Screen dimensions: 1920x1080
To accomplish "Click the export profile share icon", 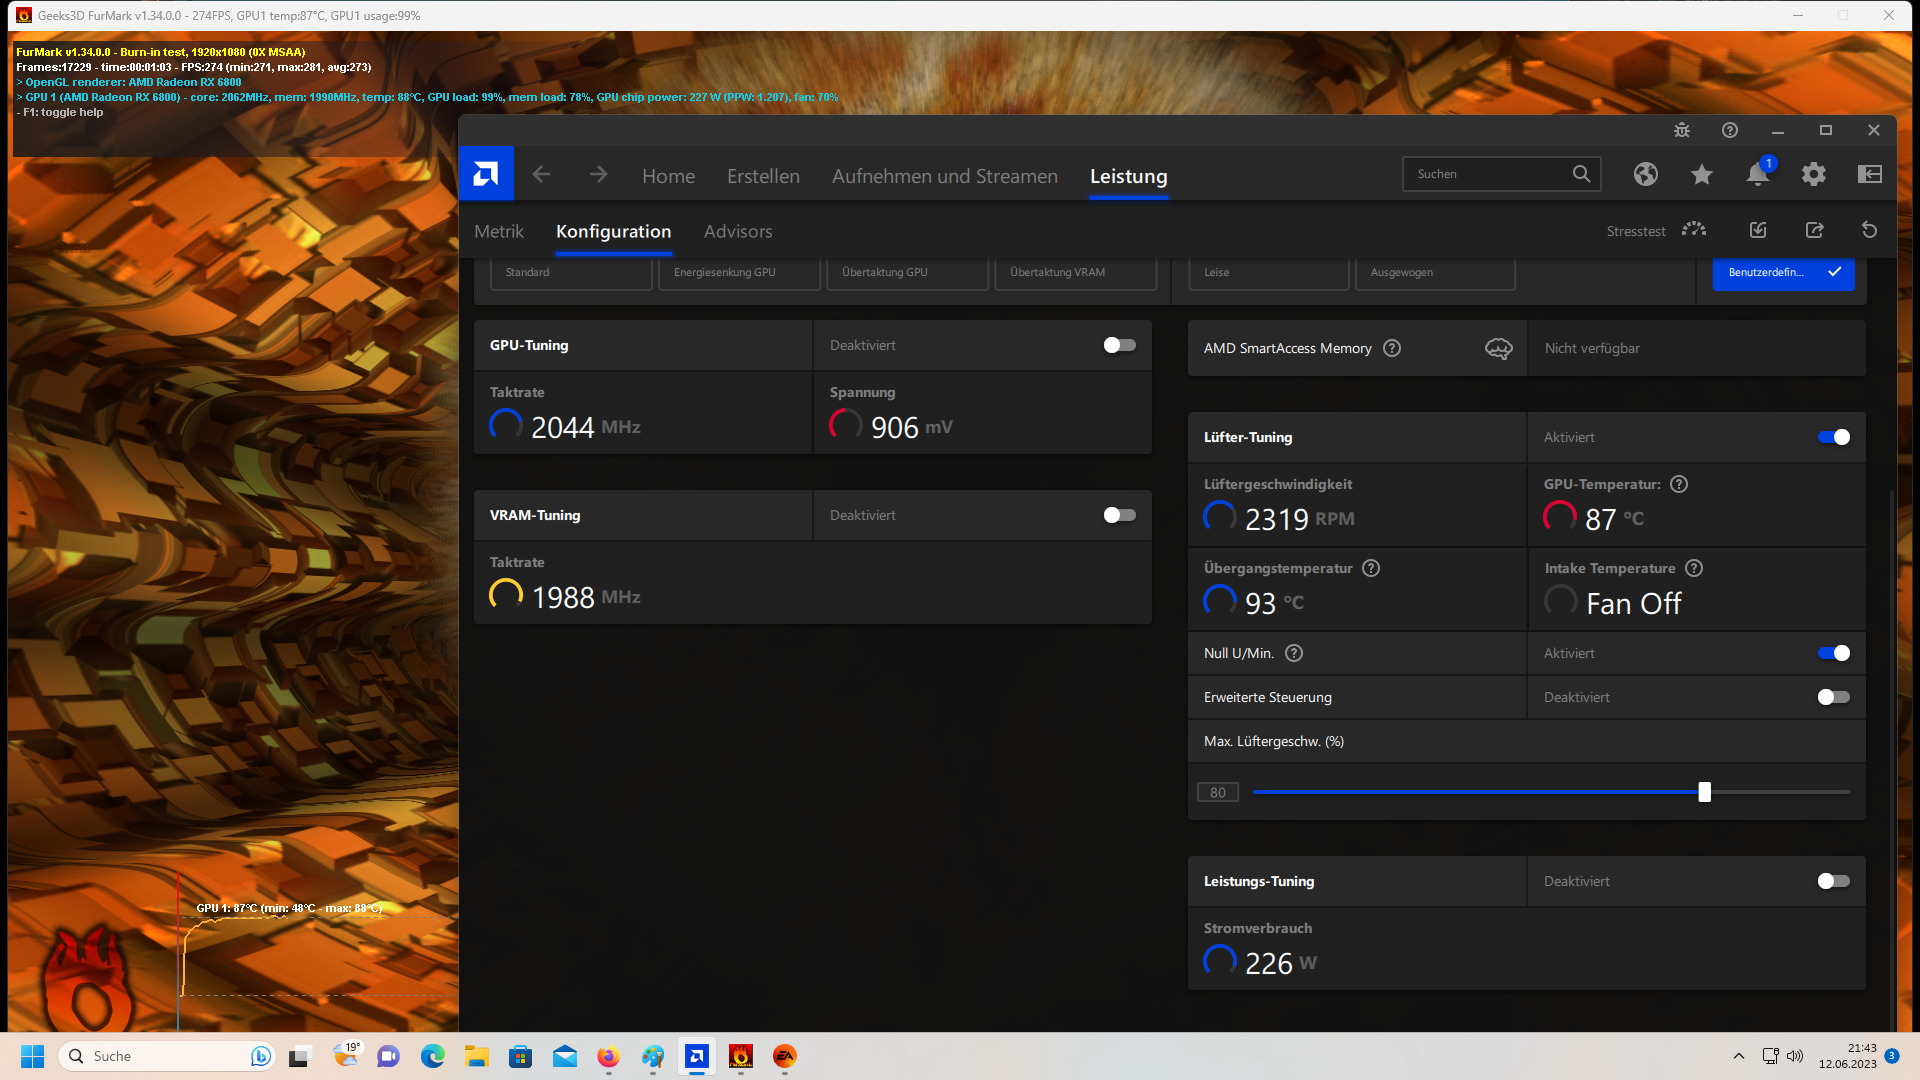I will click(x=1814, y=230).
